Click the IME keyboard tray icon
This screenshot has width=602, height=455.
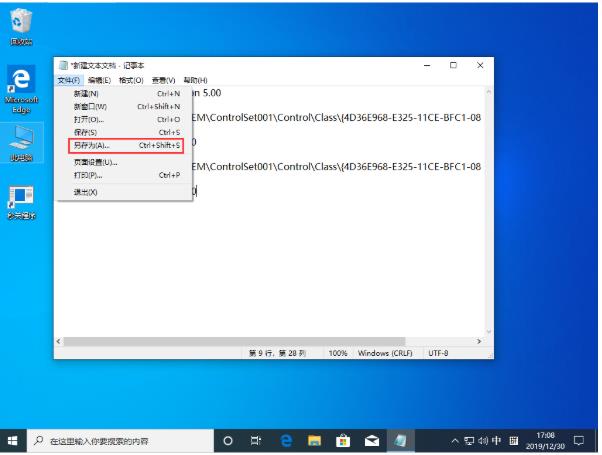(514, 441)
